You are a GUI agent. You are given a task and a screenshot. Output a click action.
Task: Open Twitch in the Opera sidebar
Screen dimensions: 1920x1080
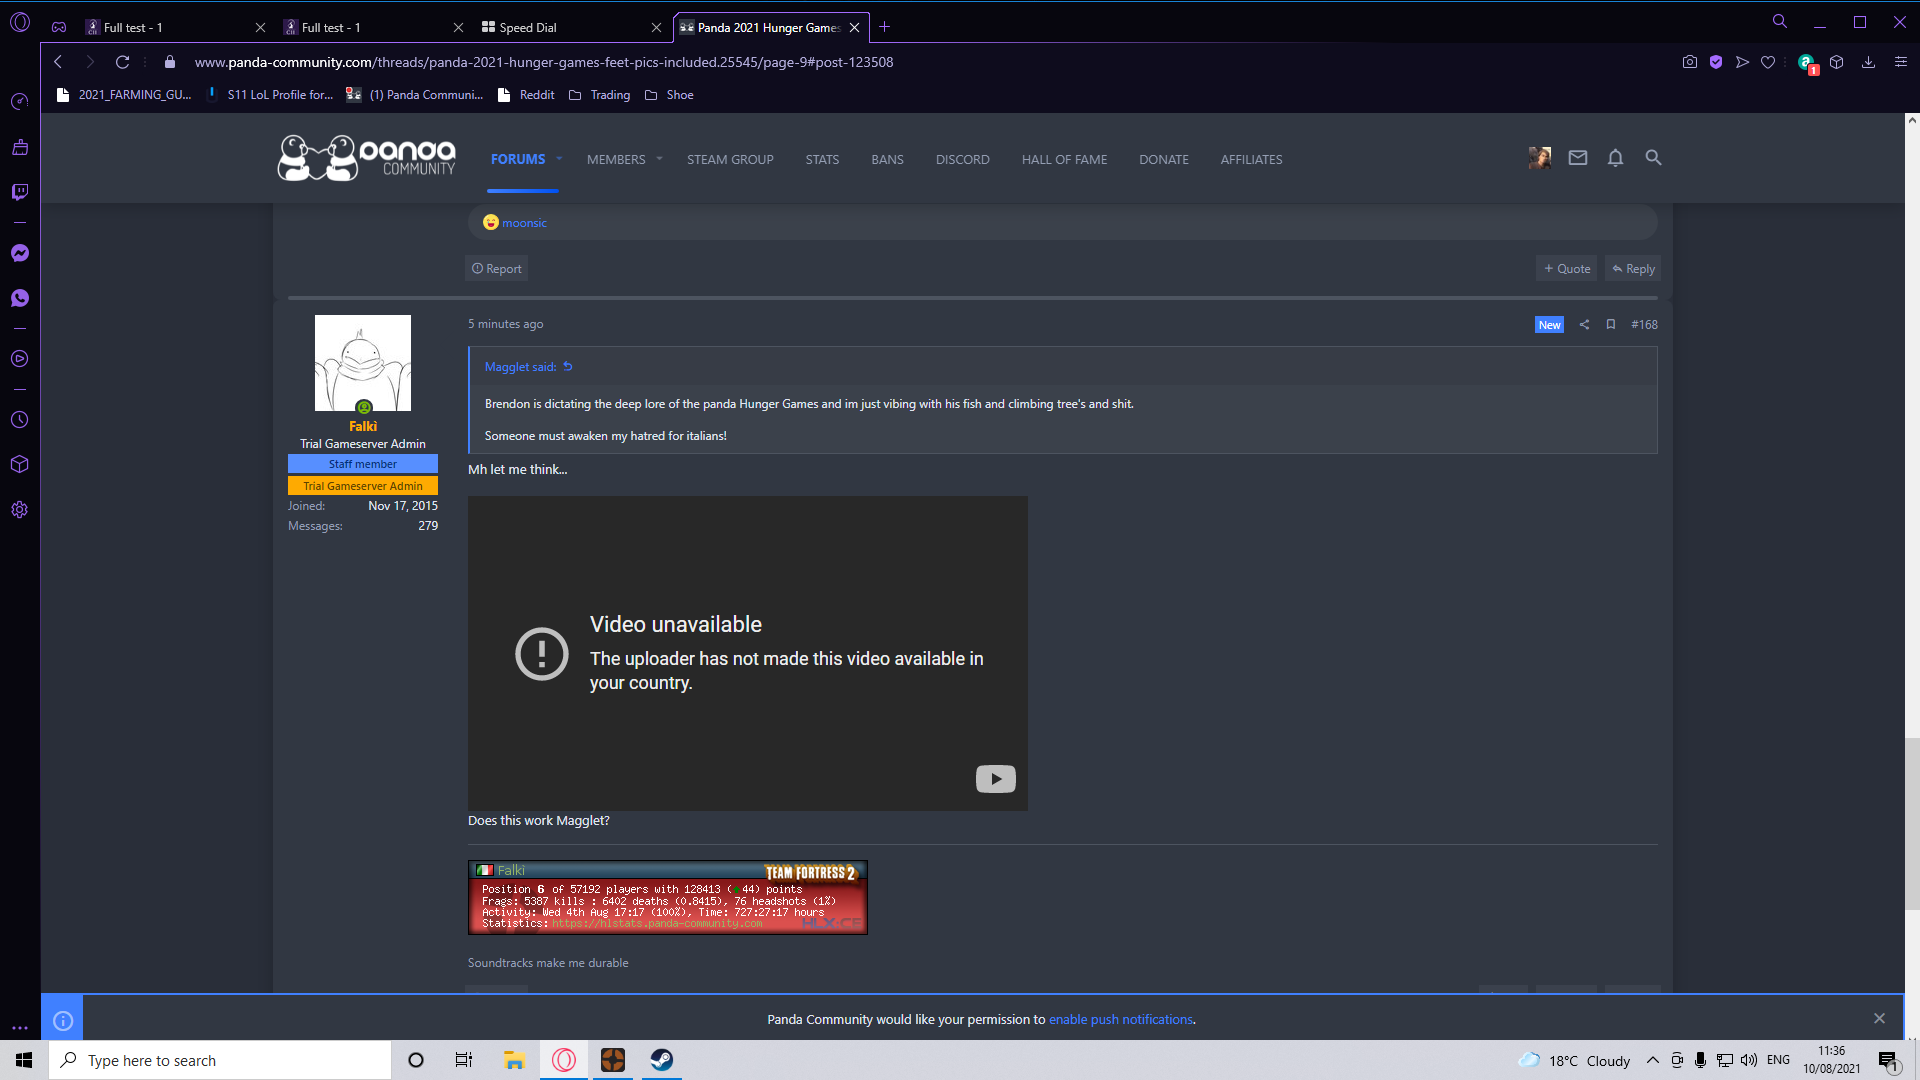click(x=19, y=192)
